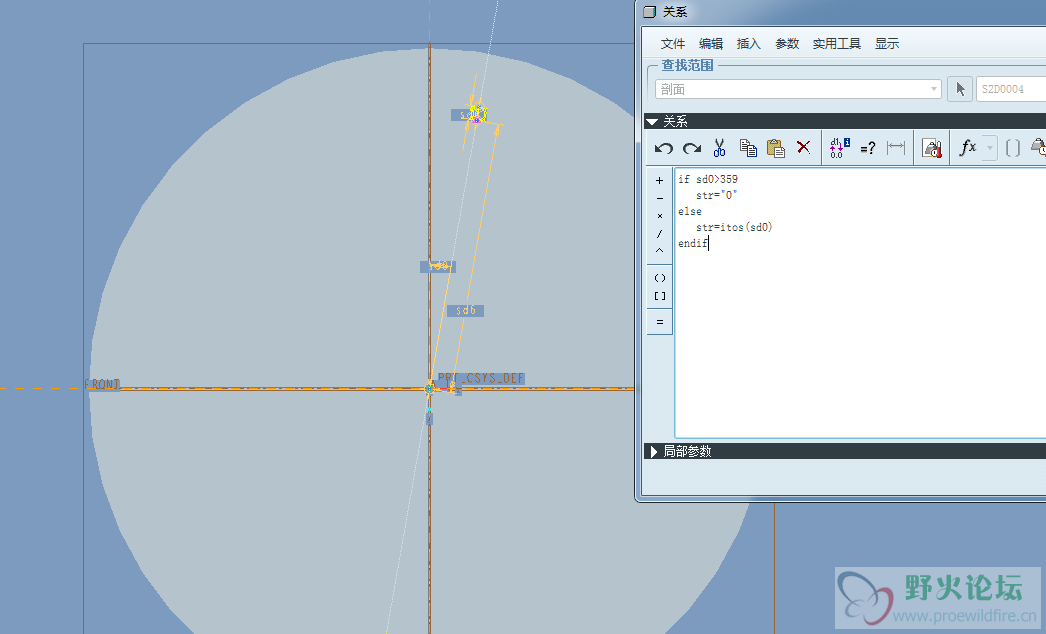Insert round parentheses ( )
This screenshot has height=634, width=1046.
click(660, 278)
